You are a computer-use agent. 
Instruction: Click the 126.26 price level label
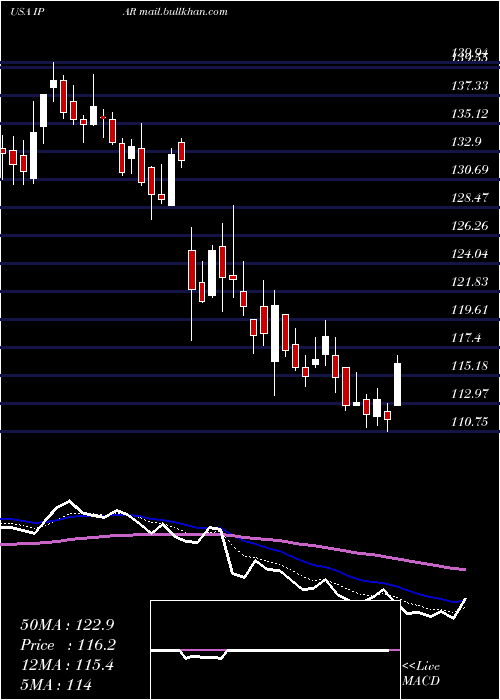pos(469,226)
